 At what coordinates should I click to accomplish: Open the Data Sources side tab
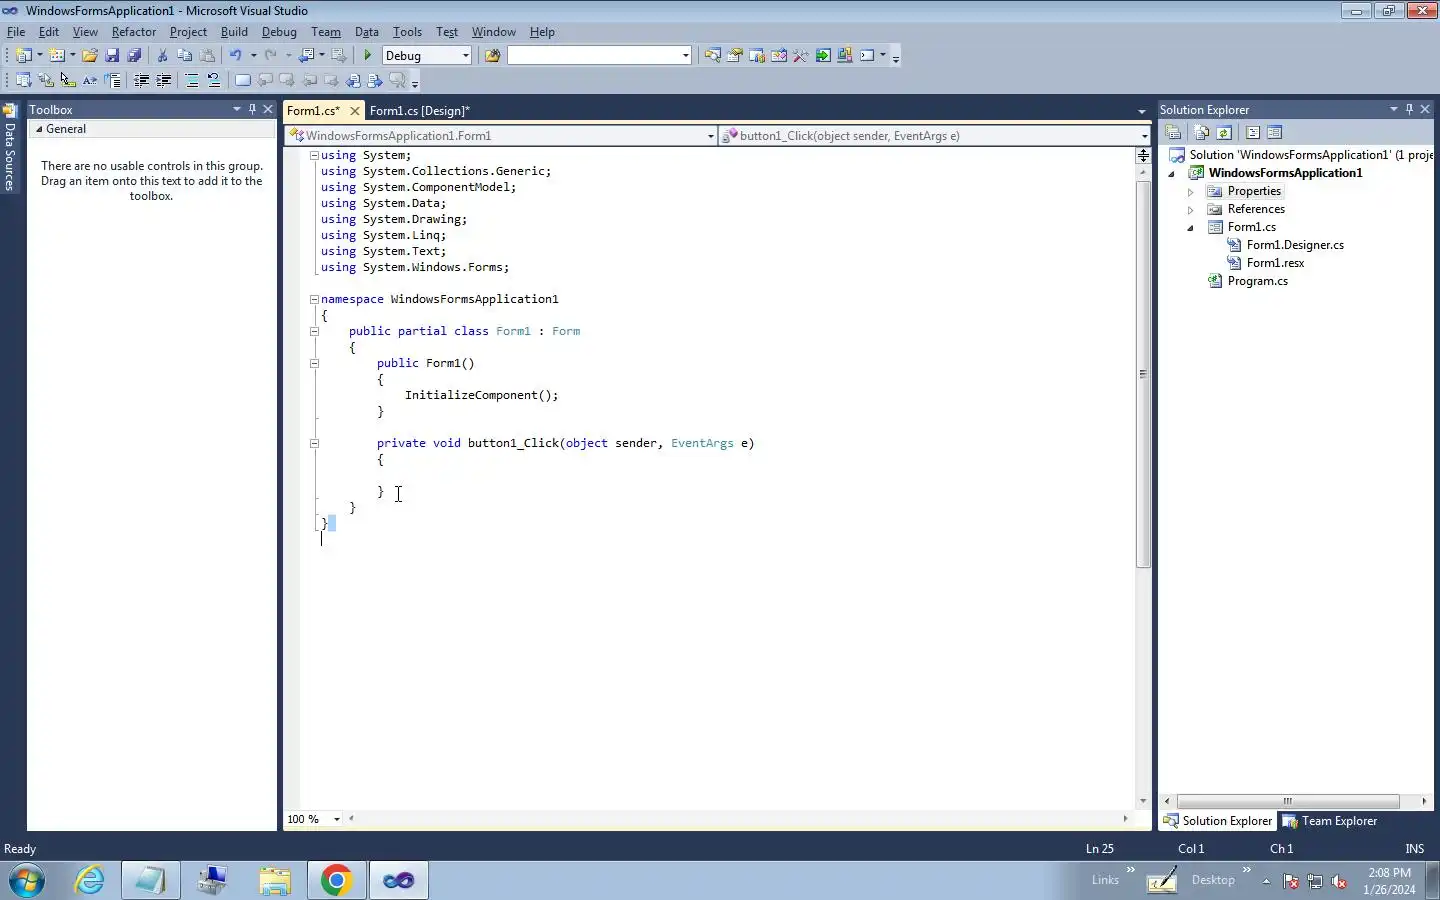click(x=10, y=148)
